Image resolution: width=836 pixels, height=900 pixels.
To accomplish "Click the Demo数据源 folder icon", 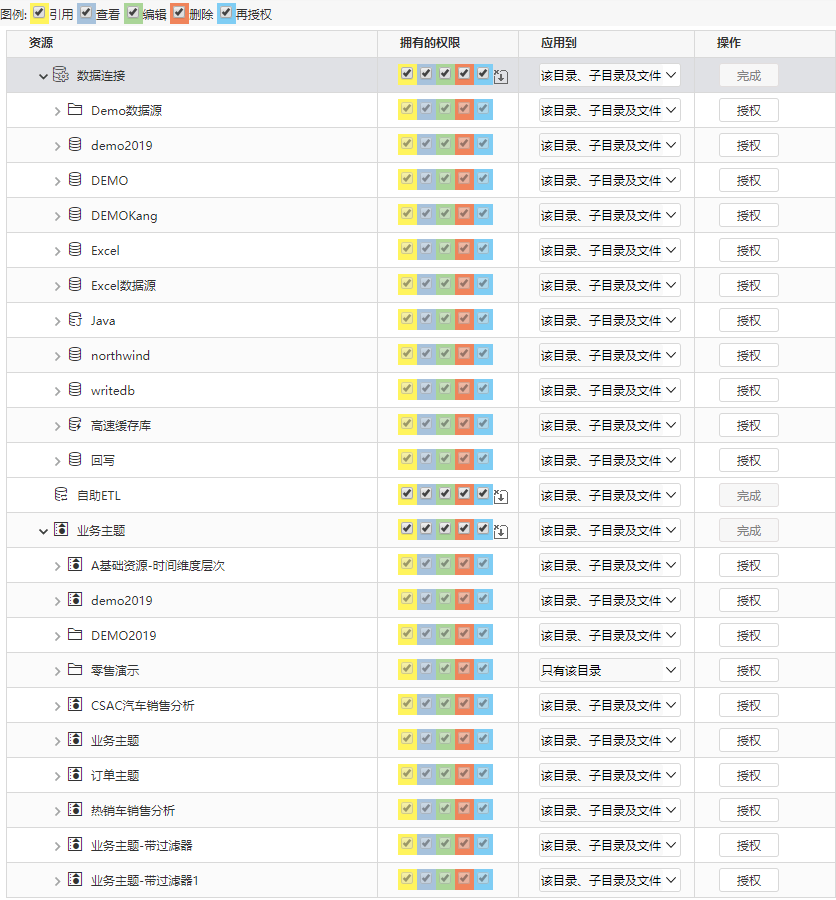I will coord(75,109).
